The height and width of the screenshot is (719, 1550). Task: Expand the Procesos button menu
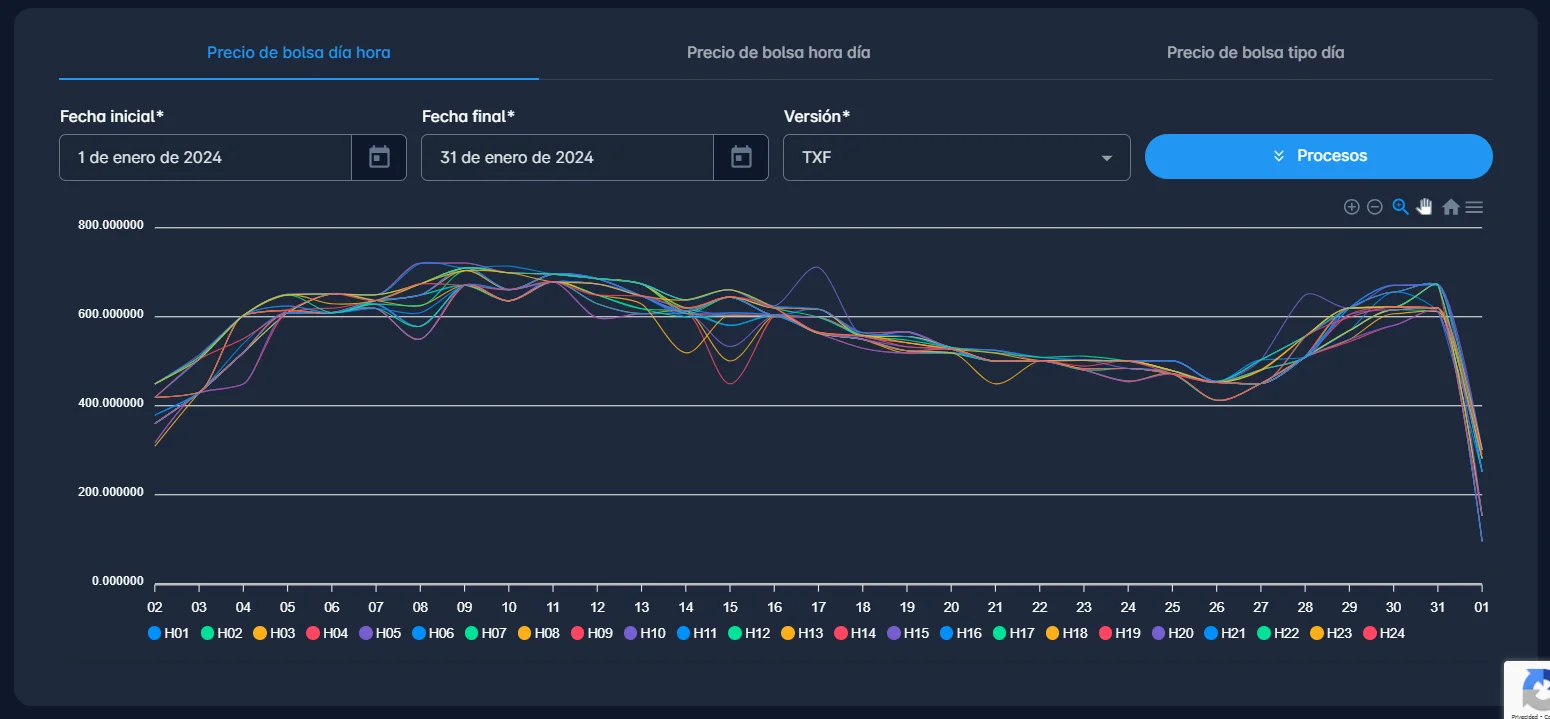[1318, 156]
